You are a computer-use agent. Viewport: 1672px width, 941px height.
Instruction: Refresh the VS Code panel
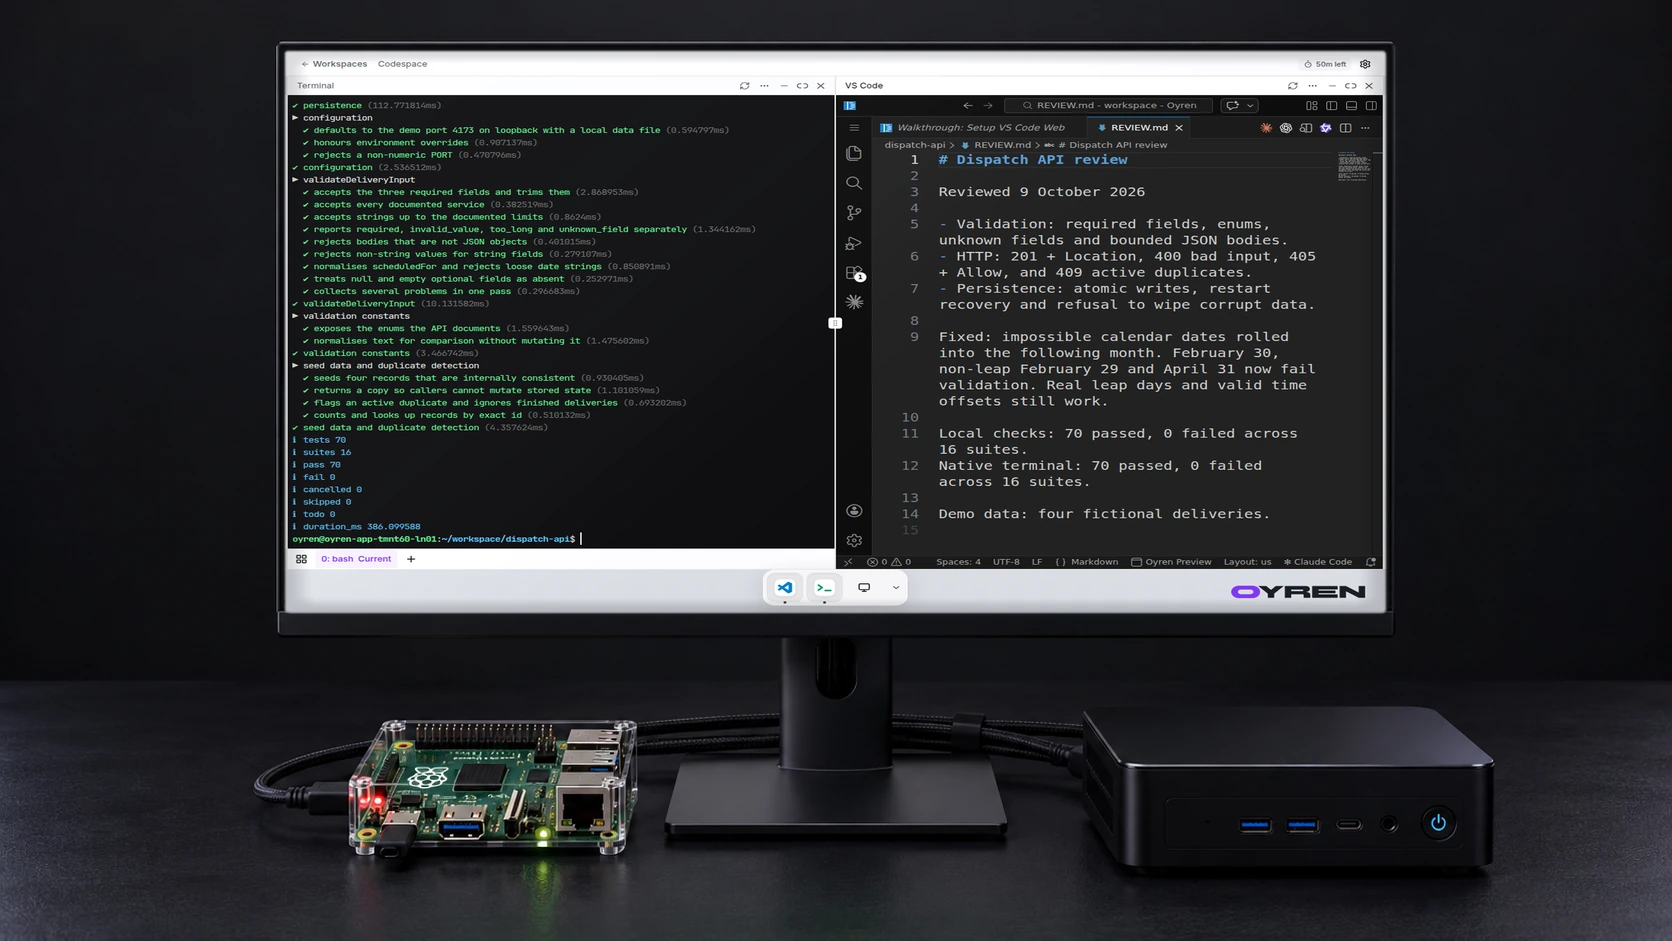(1293, 86)
